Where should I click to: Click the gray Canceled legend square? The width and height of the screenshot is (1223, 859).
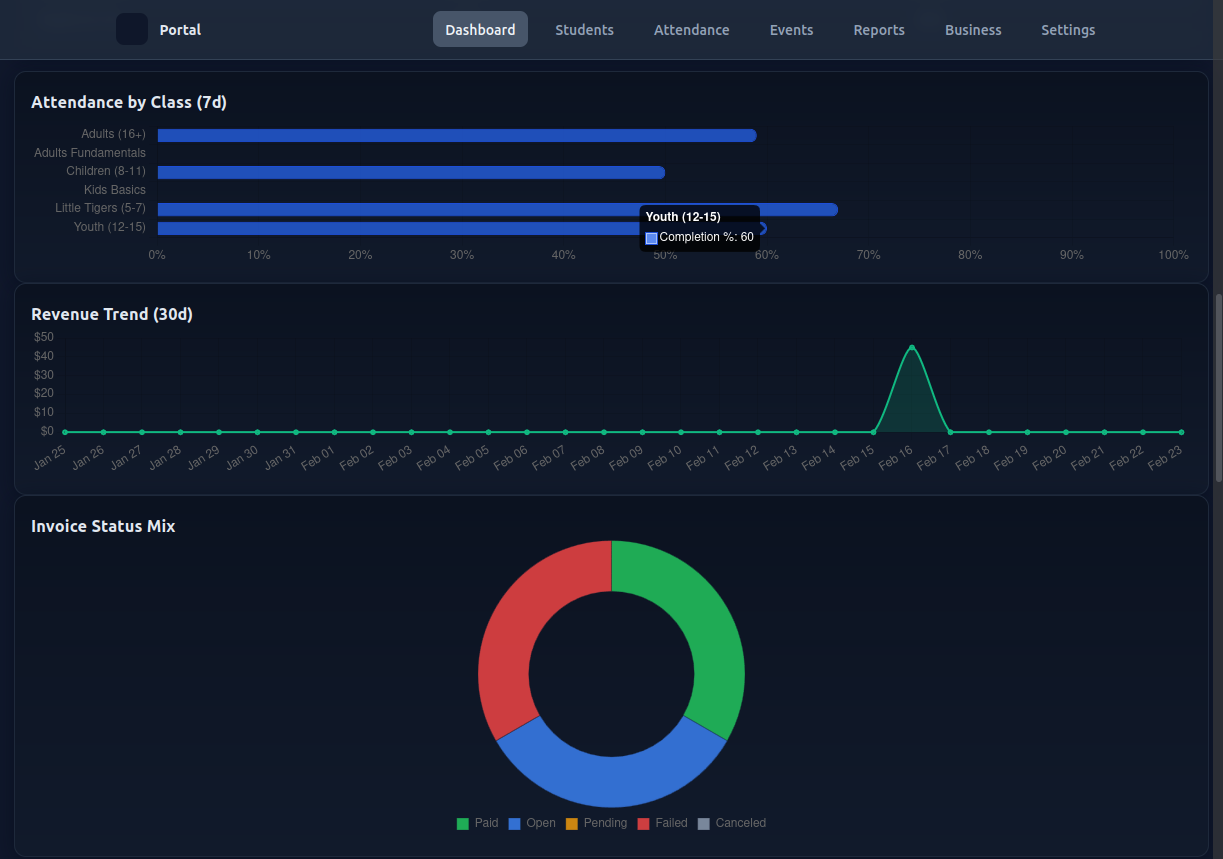point(704,823)
